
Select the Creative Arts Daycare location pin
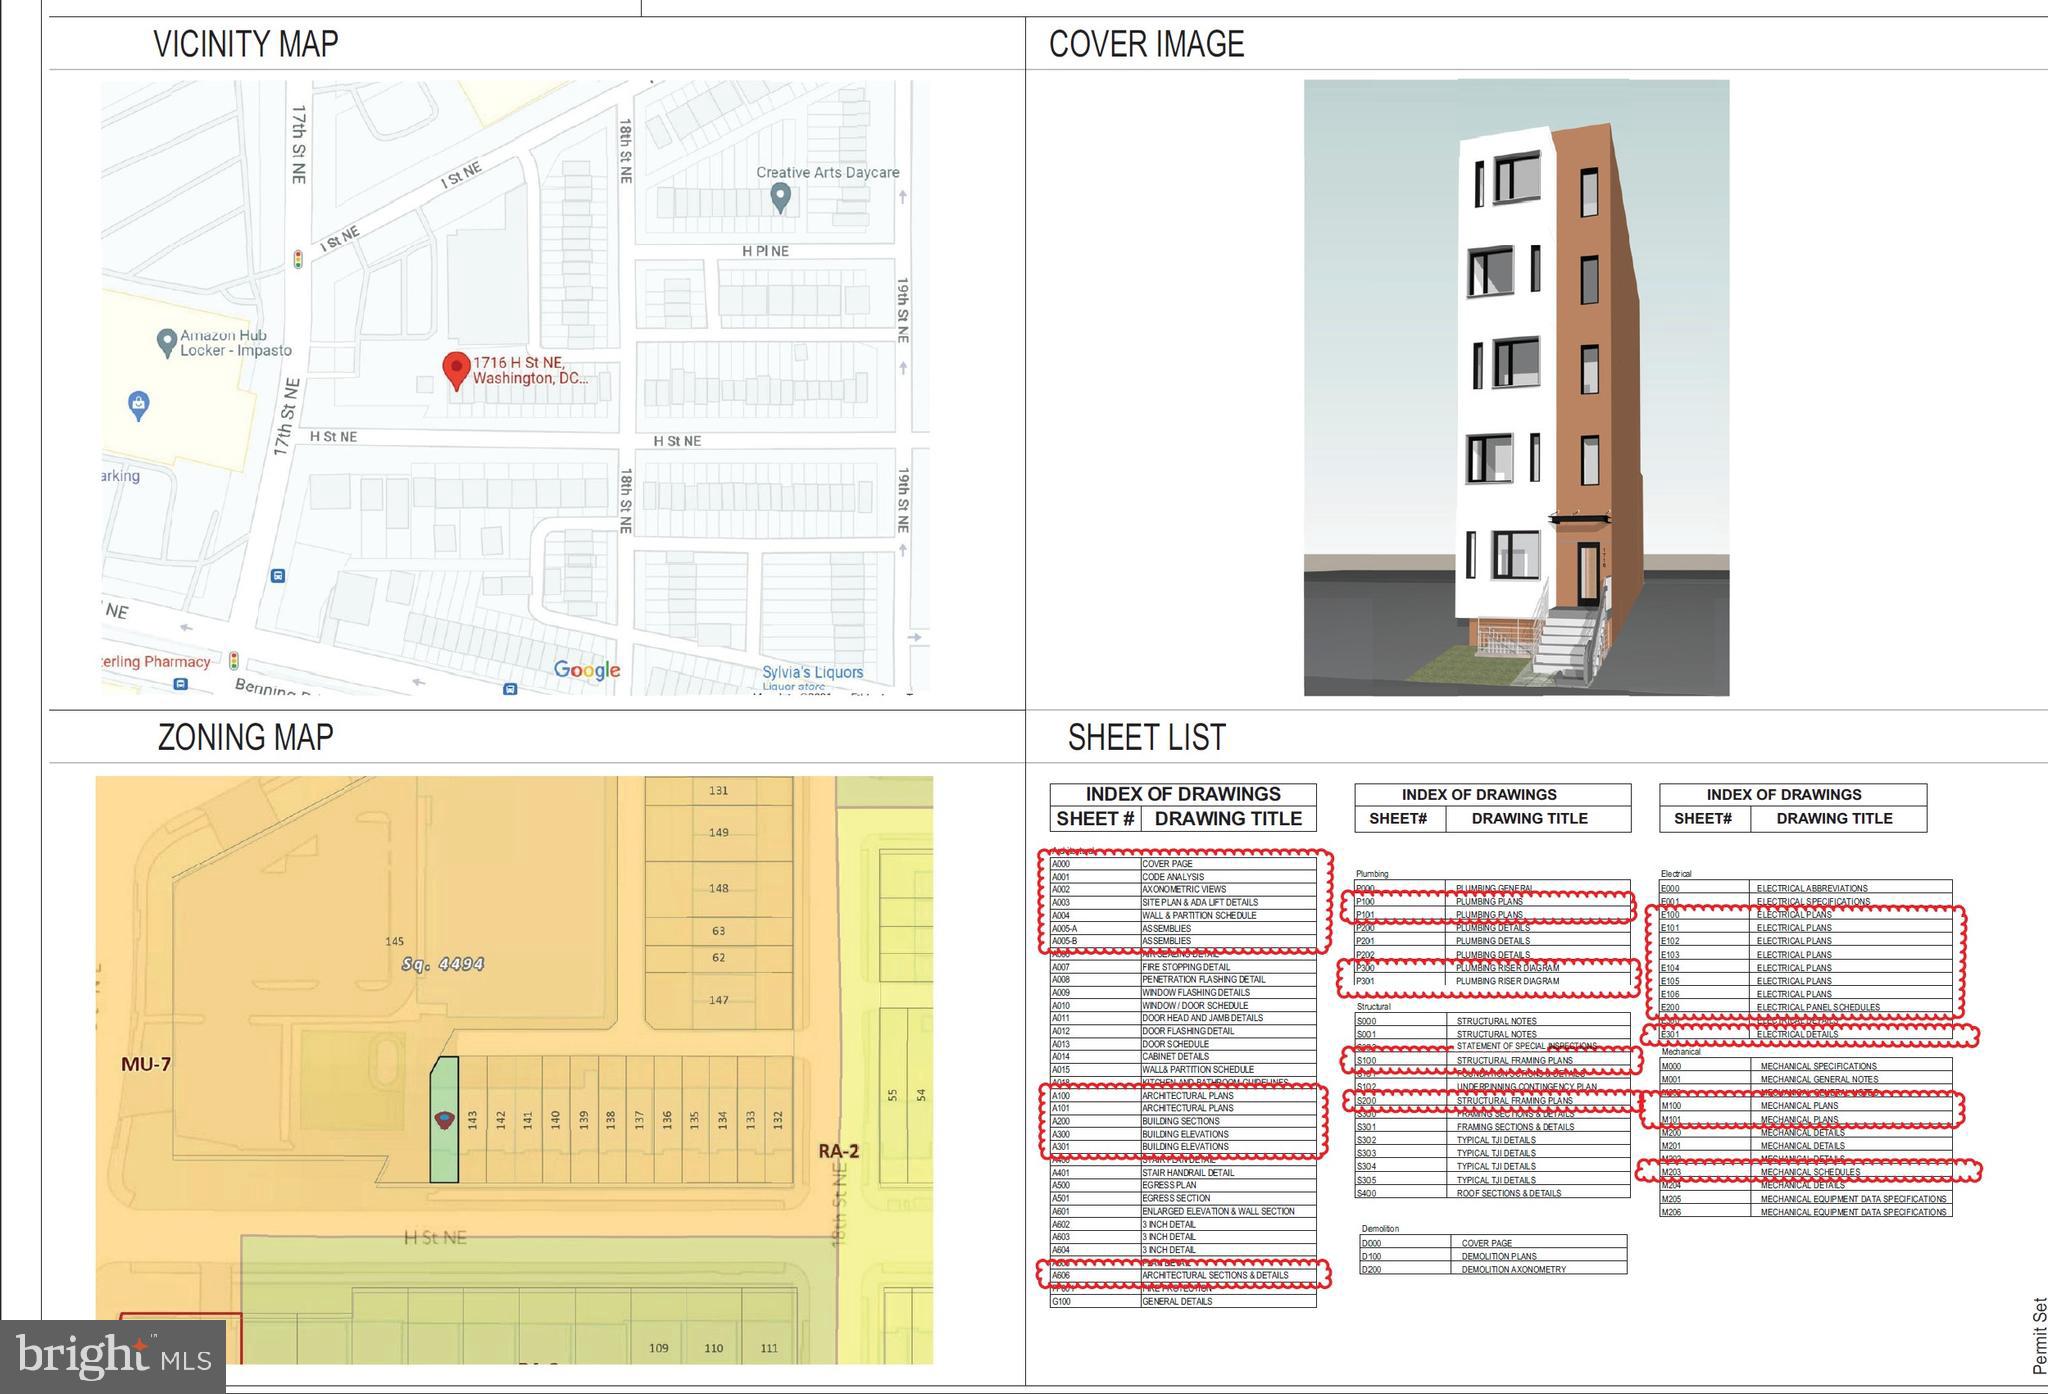[781, 197]
